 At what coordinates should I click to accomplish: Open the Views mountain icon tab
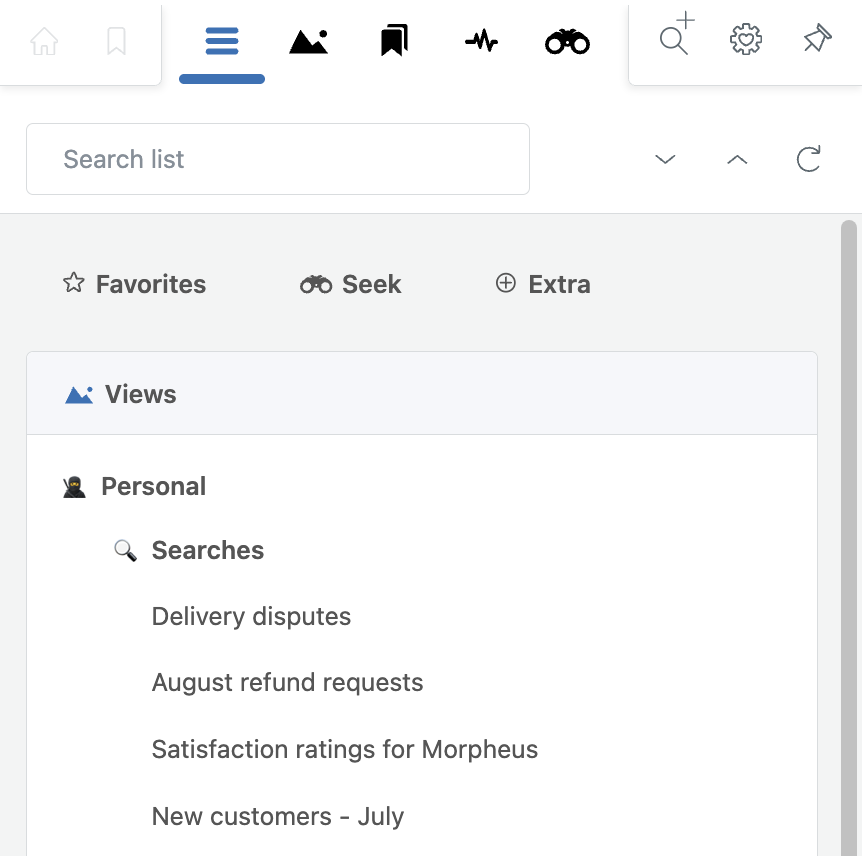point(308,41)
